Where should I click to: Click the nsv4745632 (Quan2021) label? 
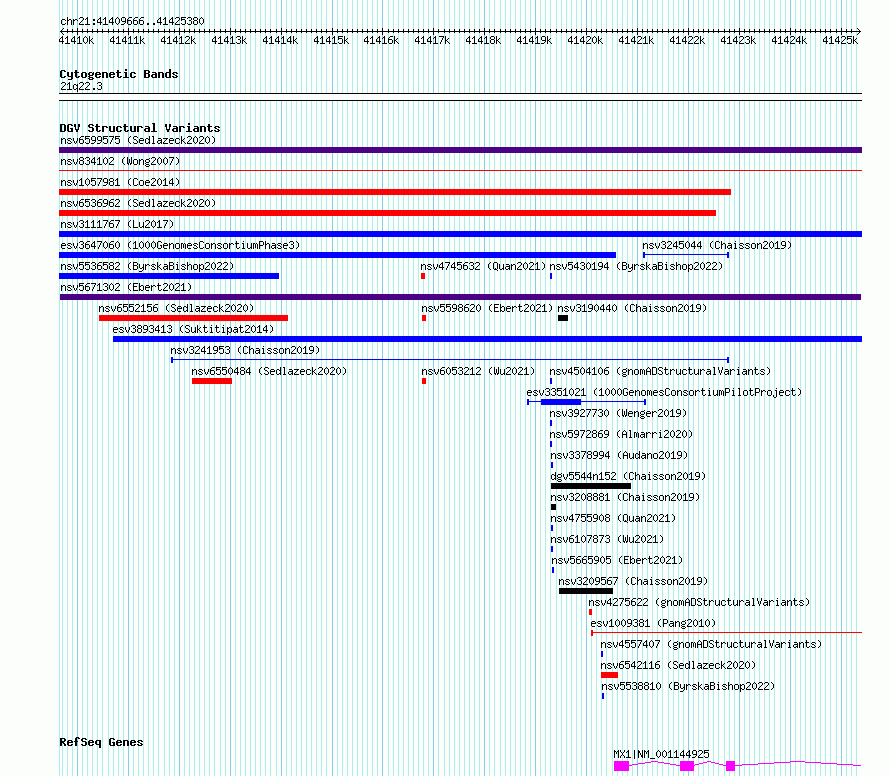point(483,266)
